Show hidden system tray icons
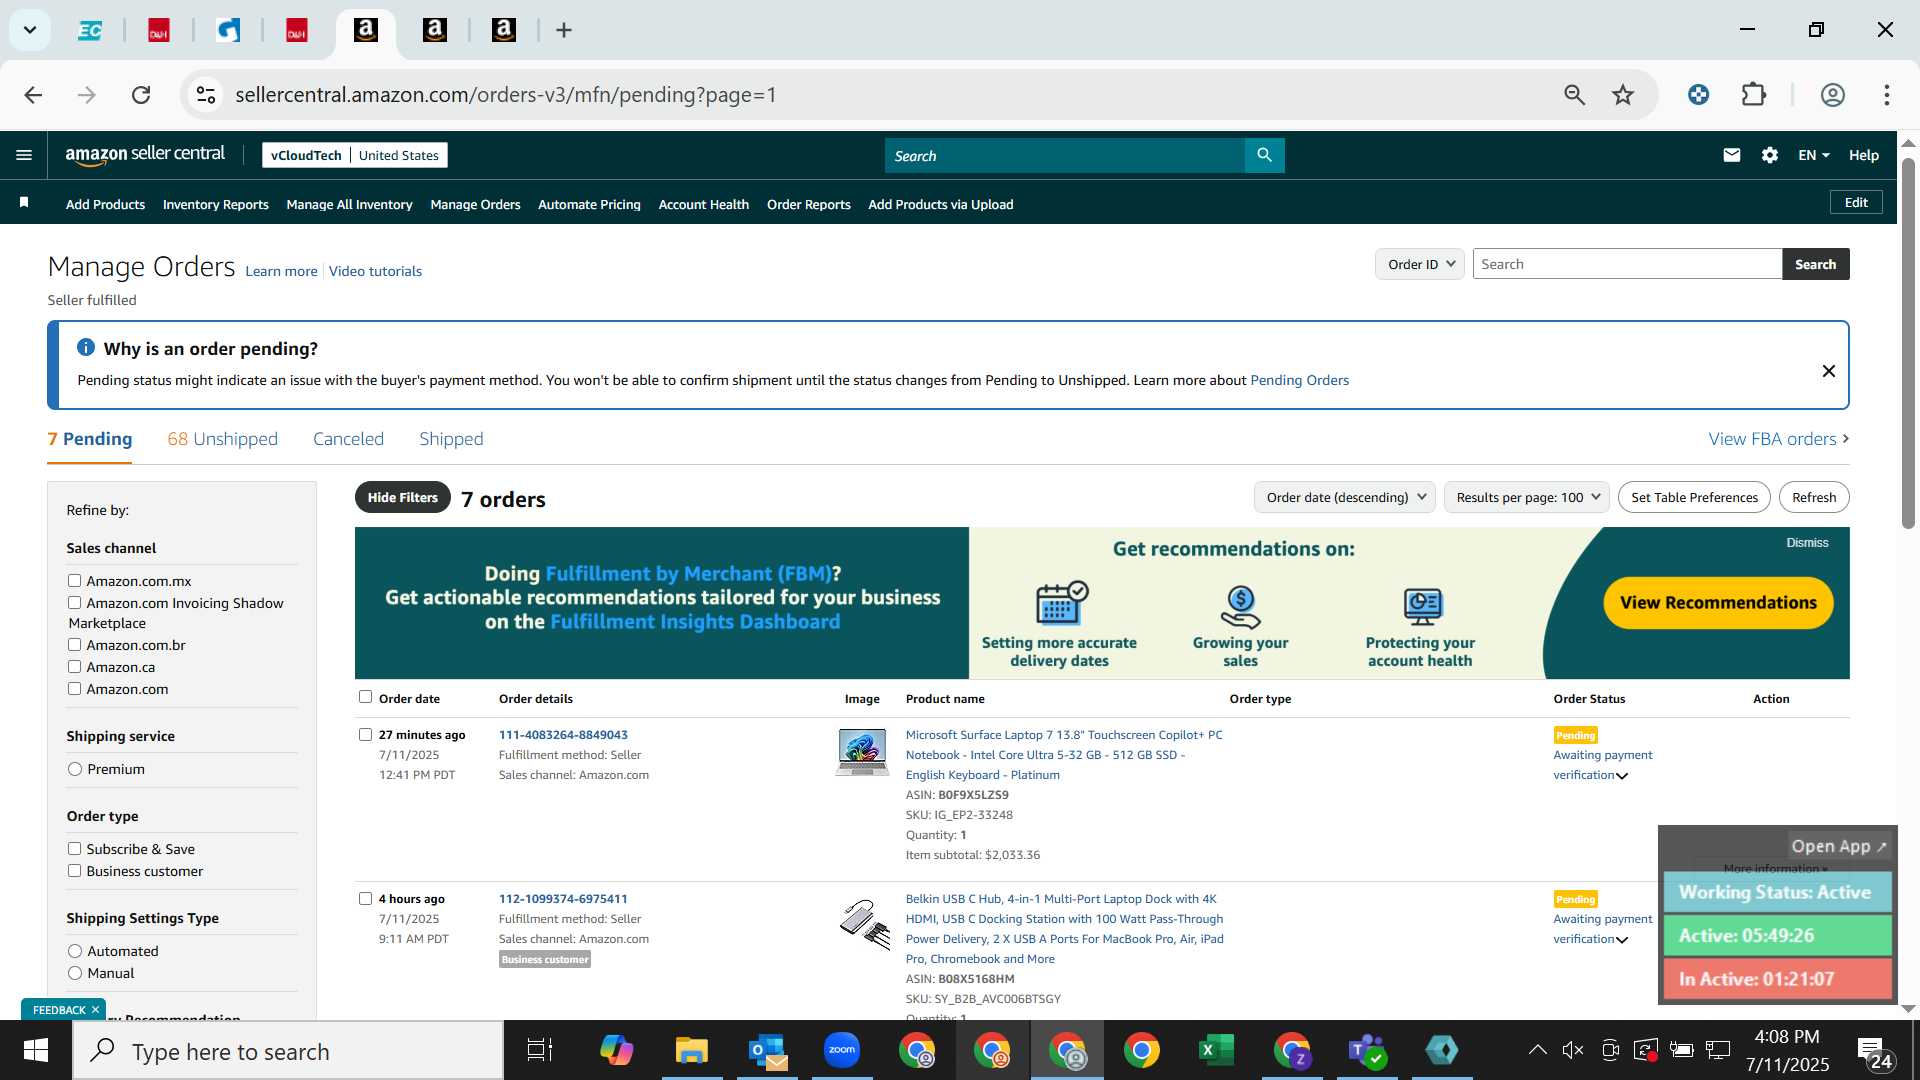The width and height of the screenshot is (1920, 1080). (x=1537, y=1050)
